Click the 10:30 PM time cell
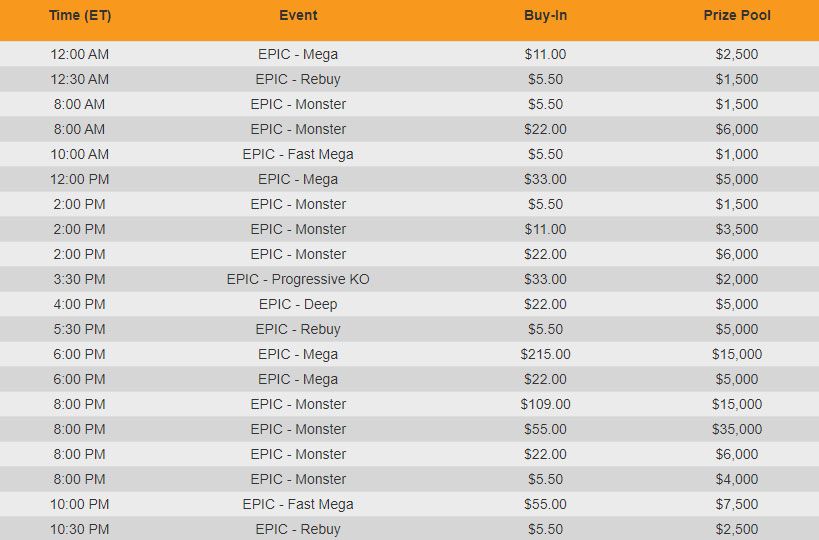 pyautogui.click(x=79, y=530)
